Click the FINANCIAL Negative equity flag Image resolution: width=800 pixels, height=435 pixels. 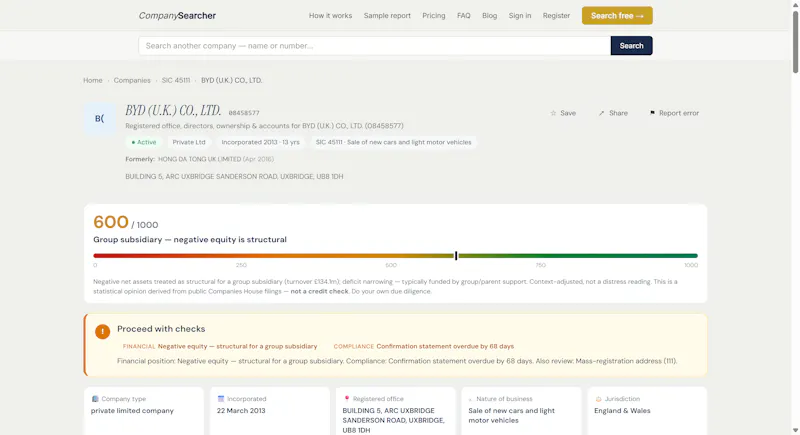point(220,346)
